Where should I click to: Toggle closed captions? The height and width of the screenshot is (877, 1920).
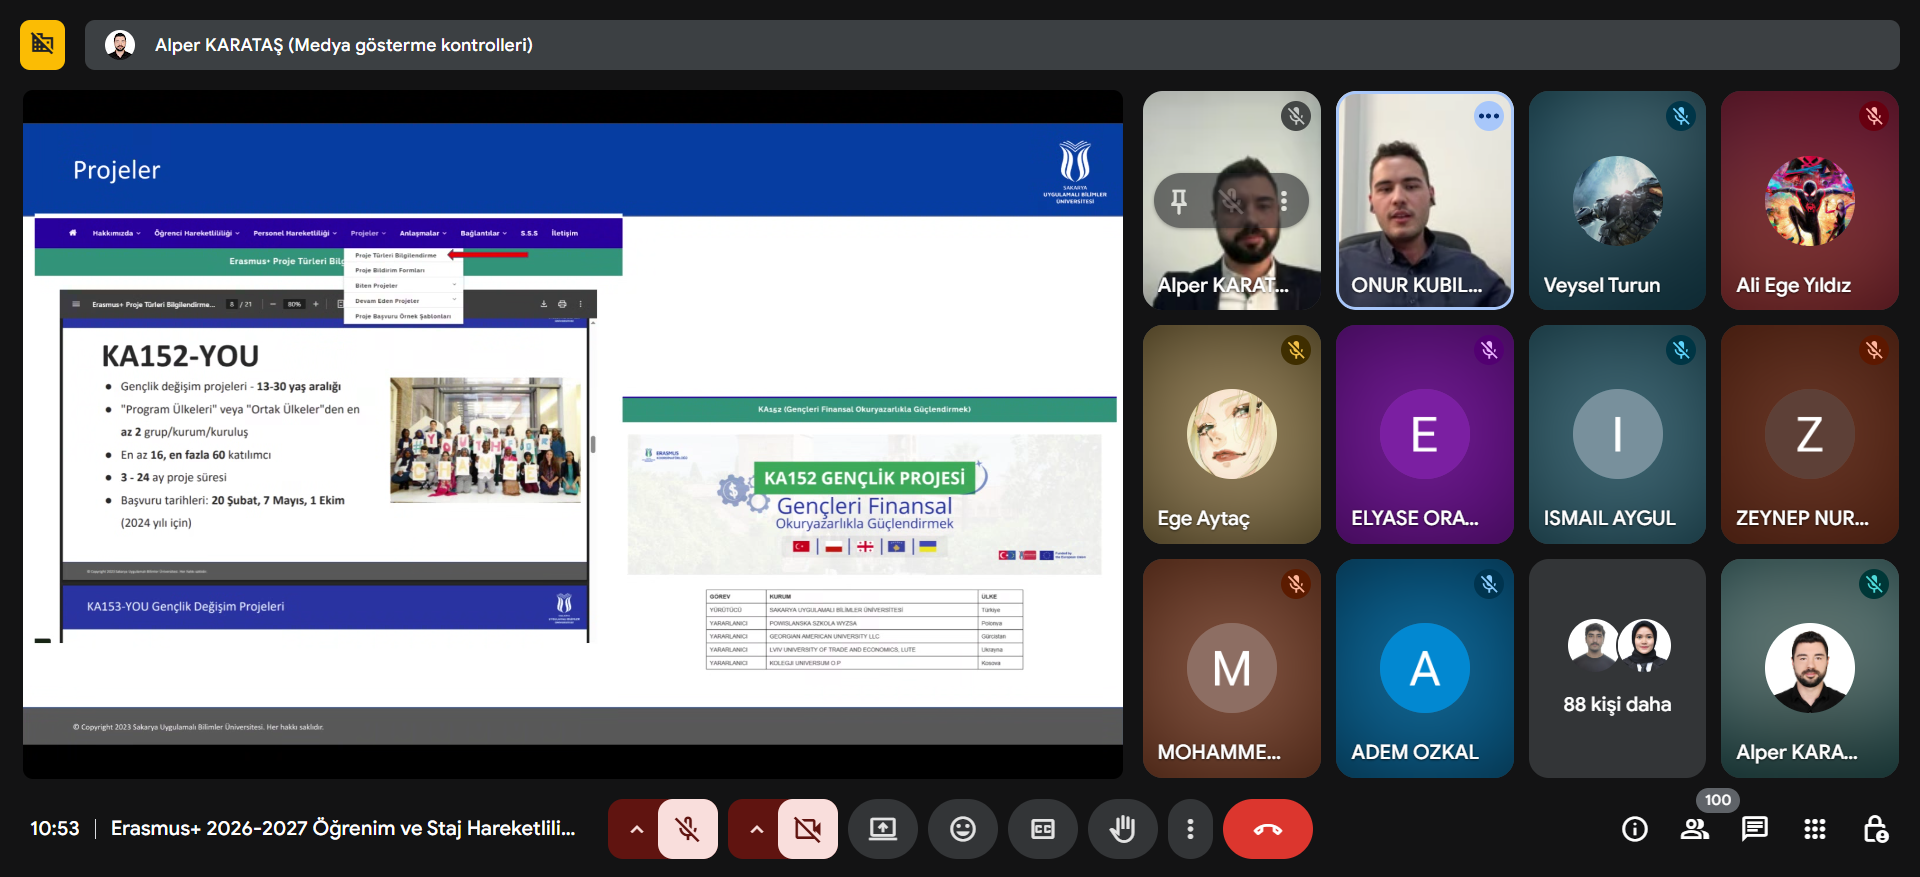pyautogui.click(x=1042, y=829)
